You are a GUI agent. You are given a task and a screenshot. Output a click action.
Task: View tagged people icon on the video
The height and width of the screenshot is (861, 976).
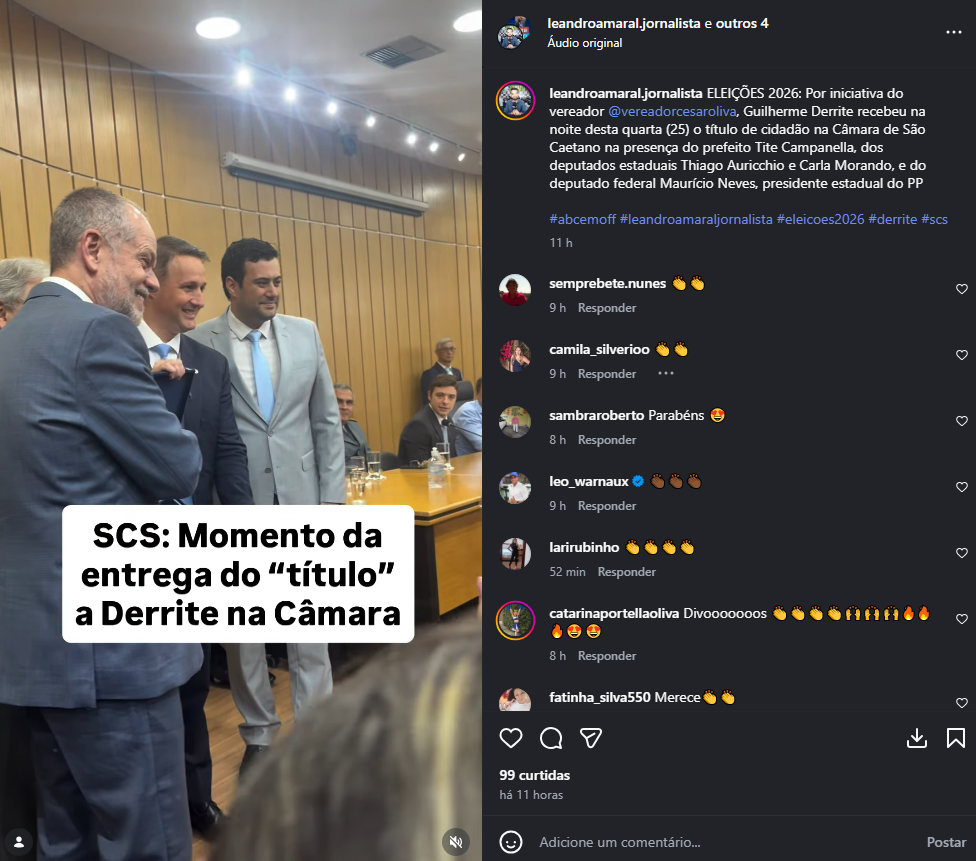coord(19,842)
